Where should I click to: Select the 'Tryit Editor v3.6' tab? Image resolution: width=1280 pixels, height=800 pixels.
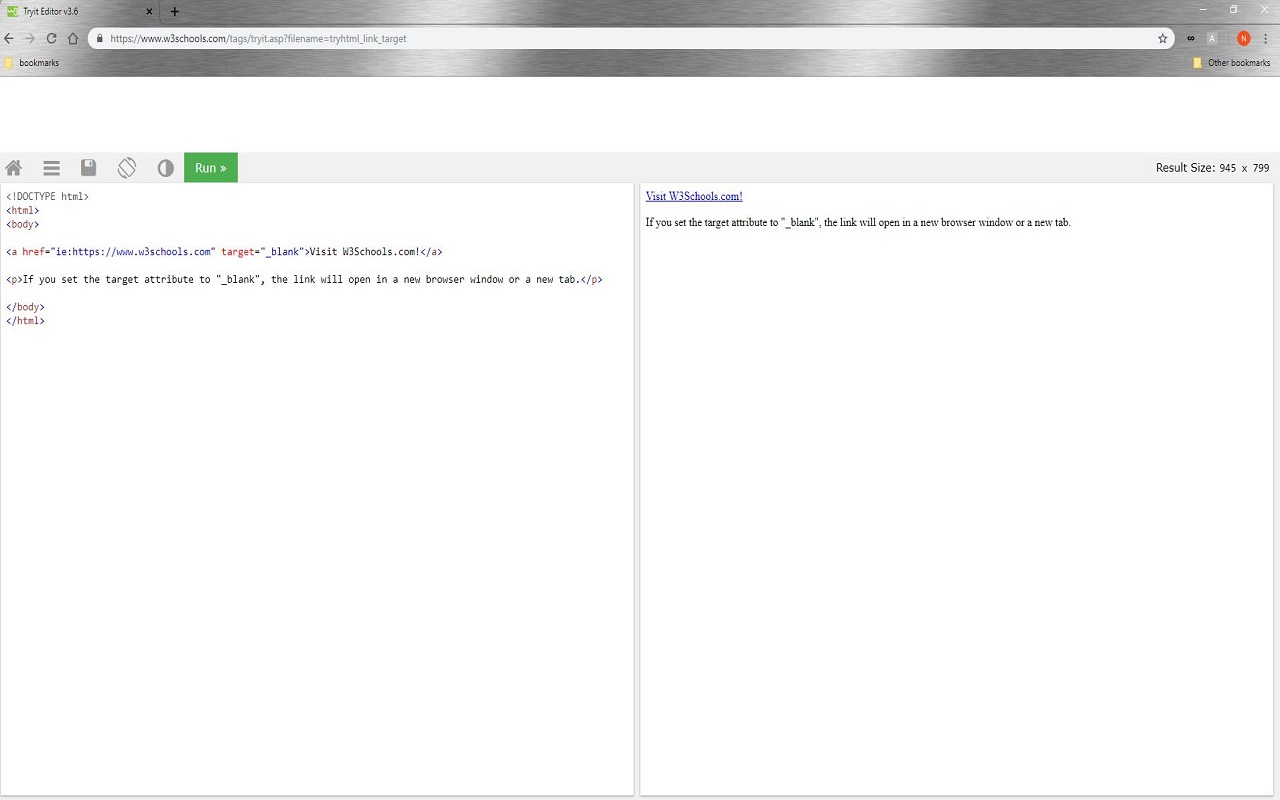(x=80, y=11)
